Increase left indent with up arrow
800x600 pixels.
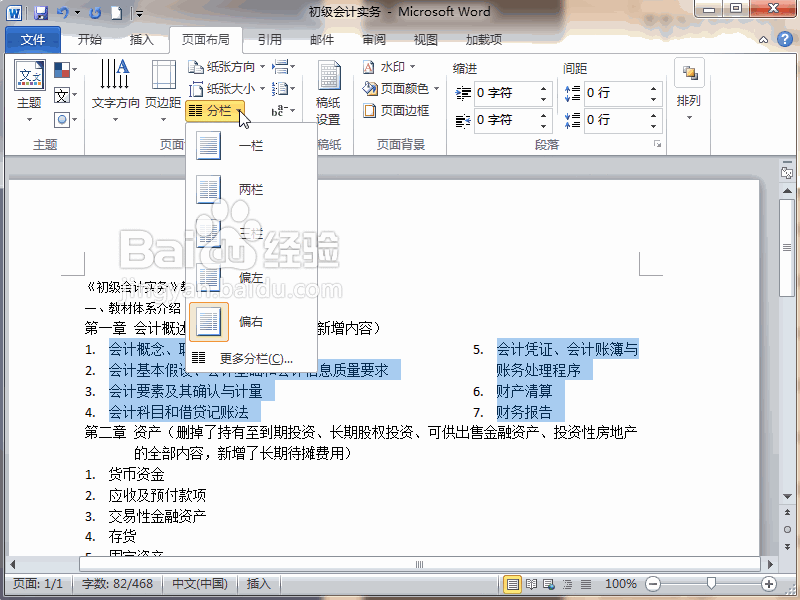pyautogui.click(x=544, y=88)
